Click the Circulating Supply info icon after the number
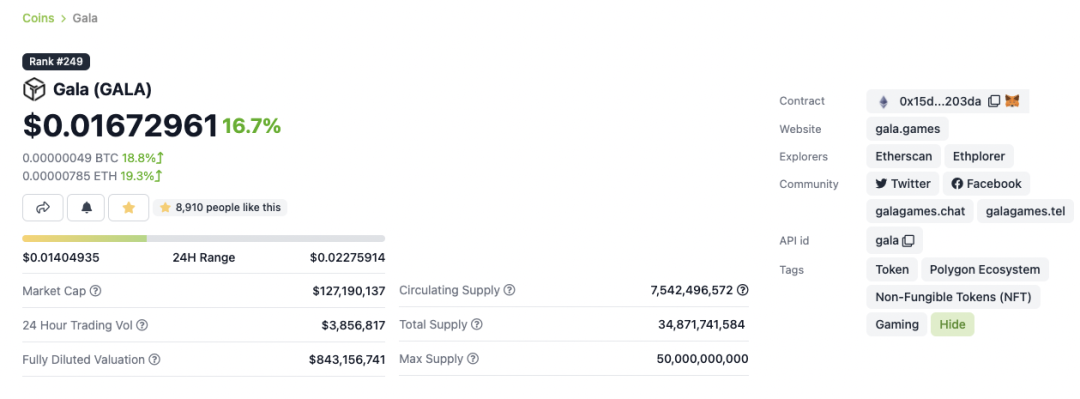 click(x=742, y=290)
